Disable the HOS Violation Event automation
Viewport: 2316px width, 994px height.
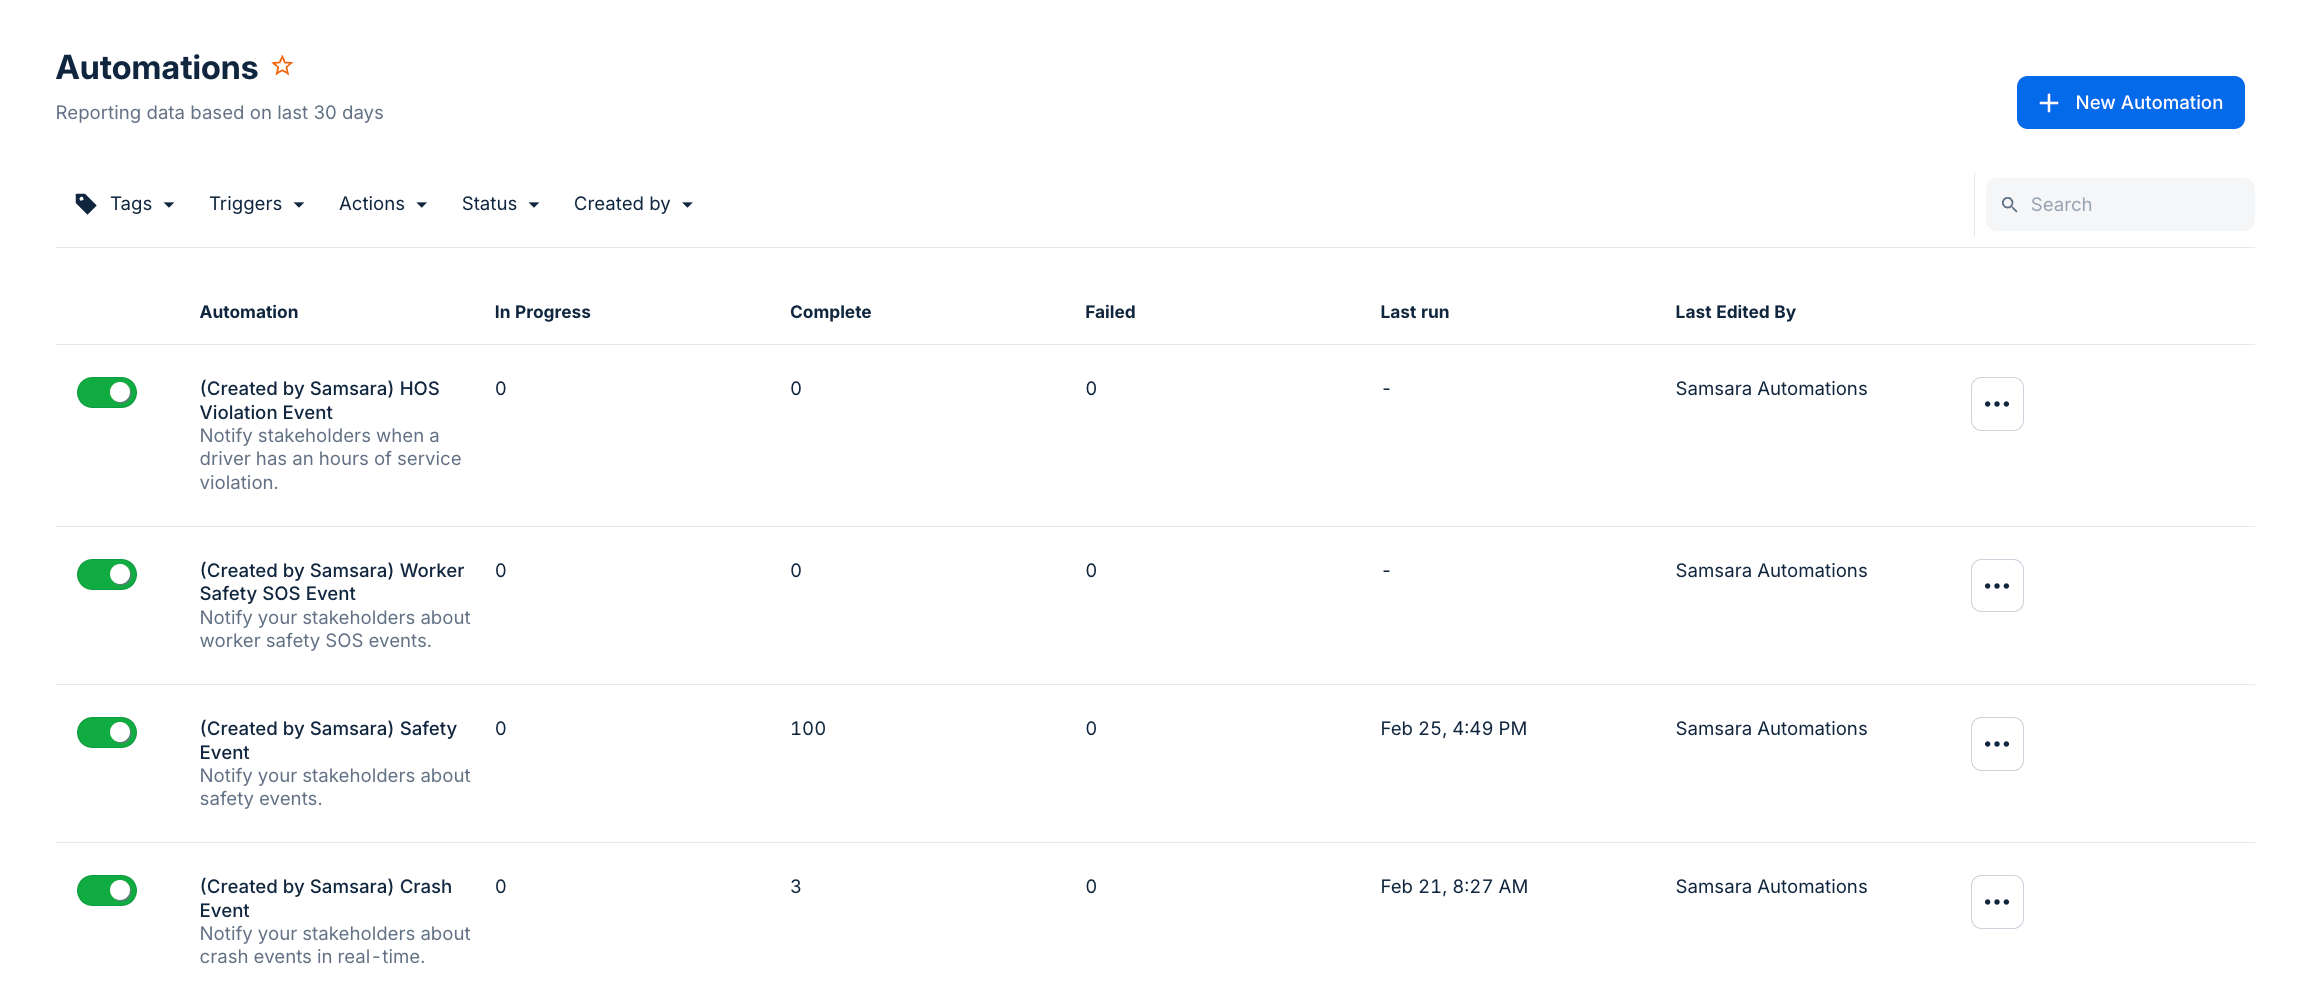[107, 392]
